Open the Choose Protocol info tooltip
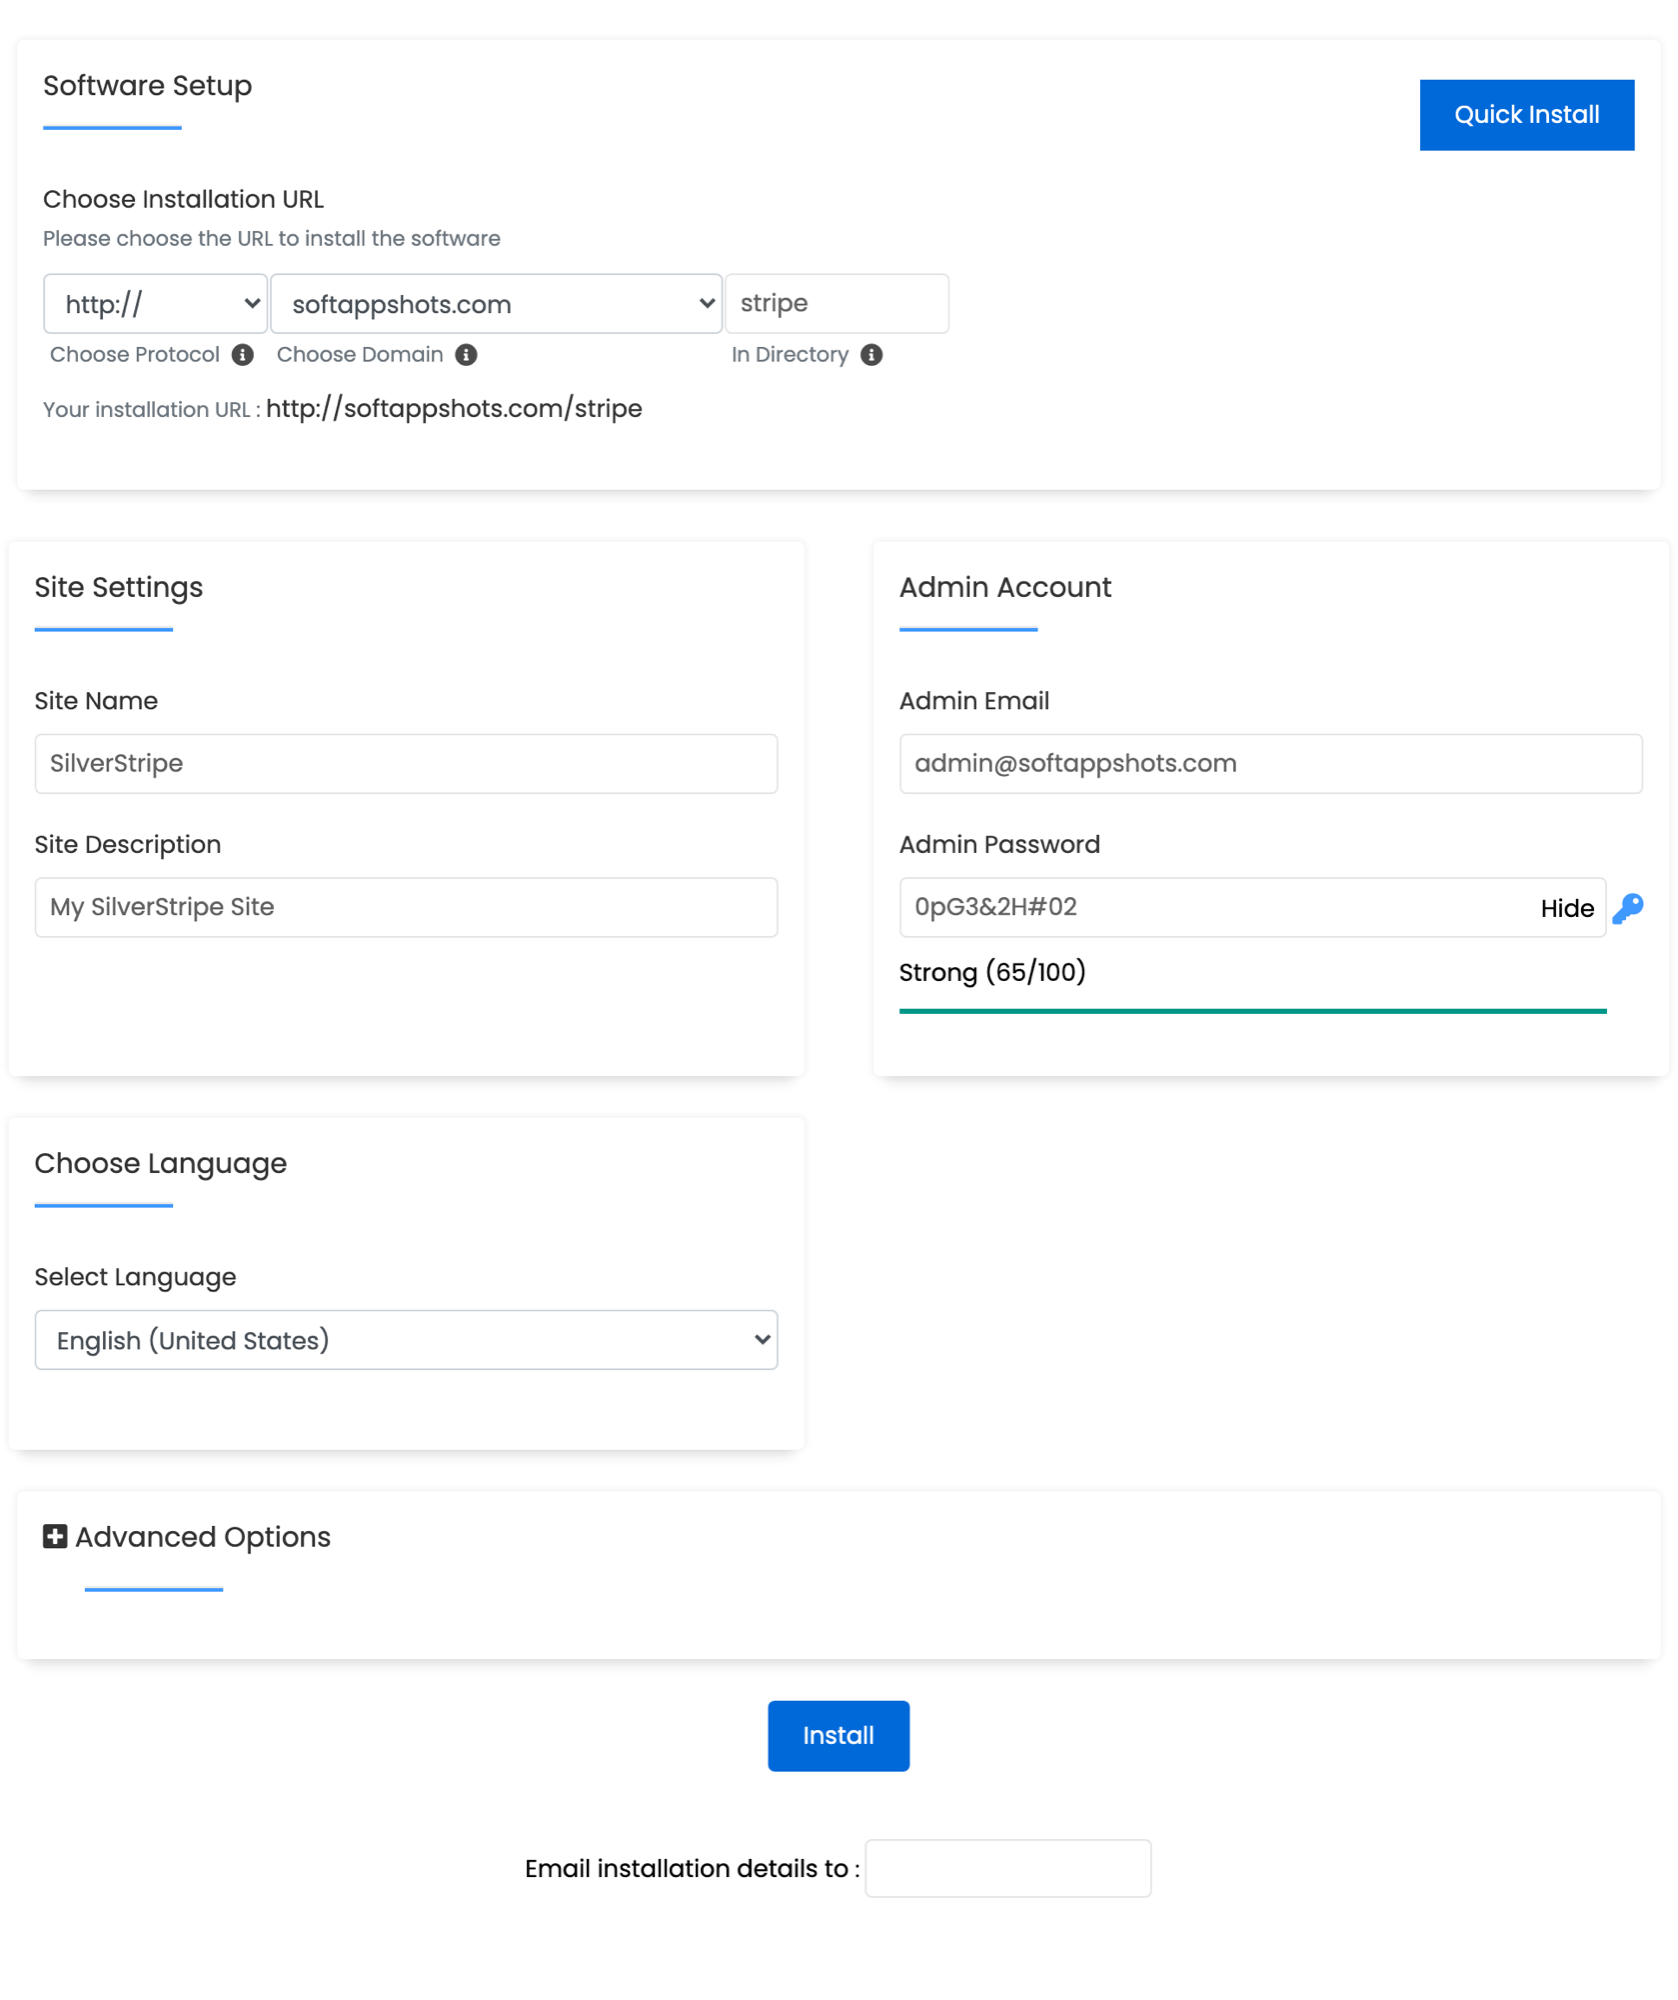The width and height of the screenshot is (1678, 2000). point(243,354)
